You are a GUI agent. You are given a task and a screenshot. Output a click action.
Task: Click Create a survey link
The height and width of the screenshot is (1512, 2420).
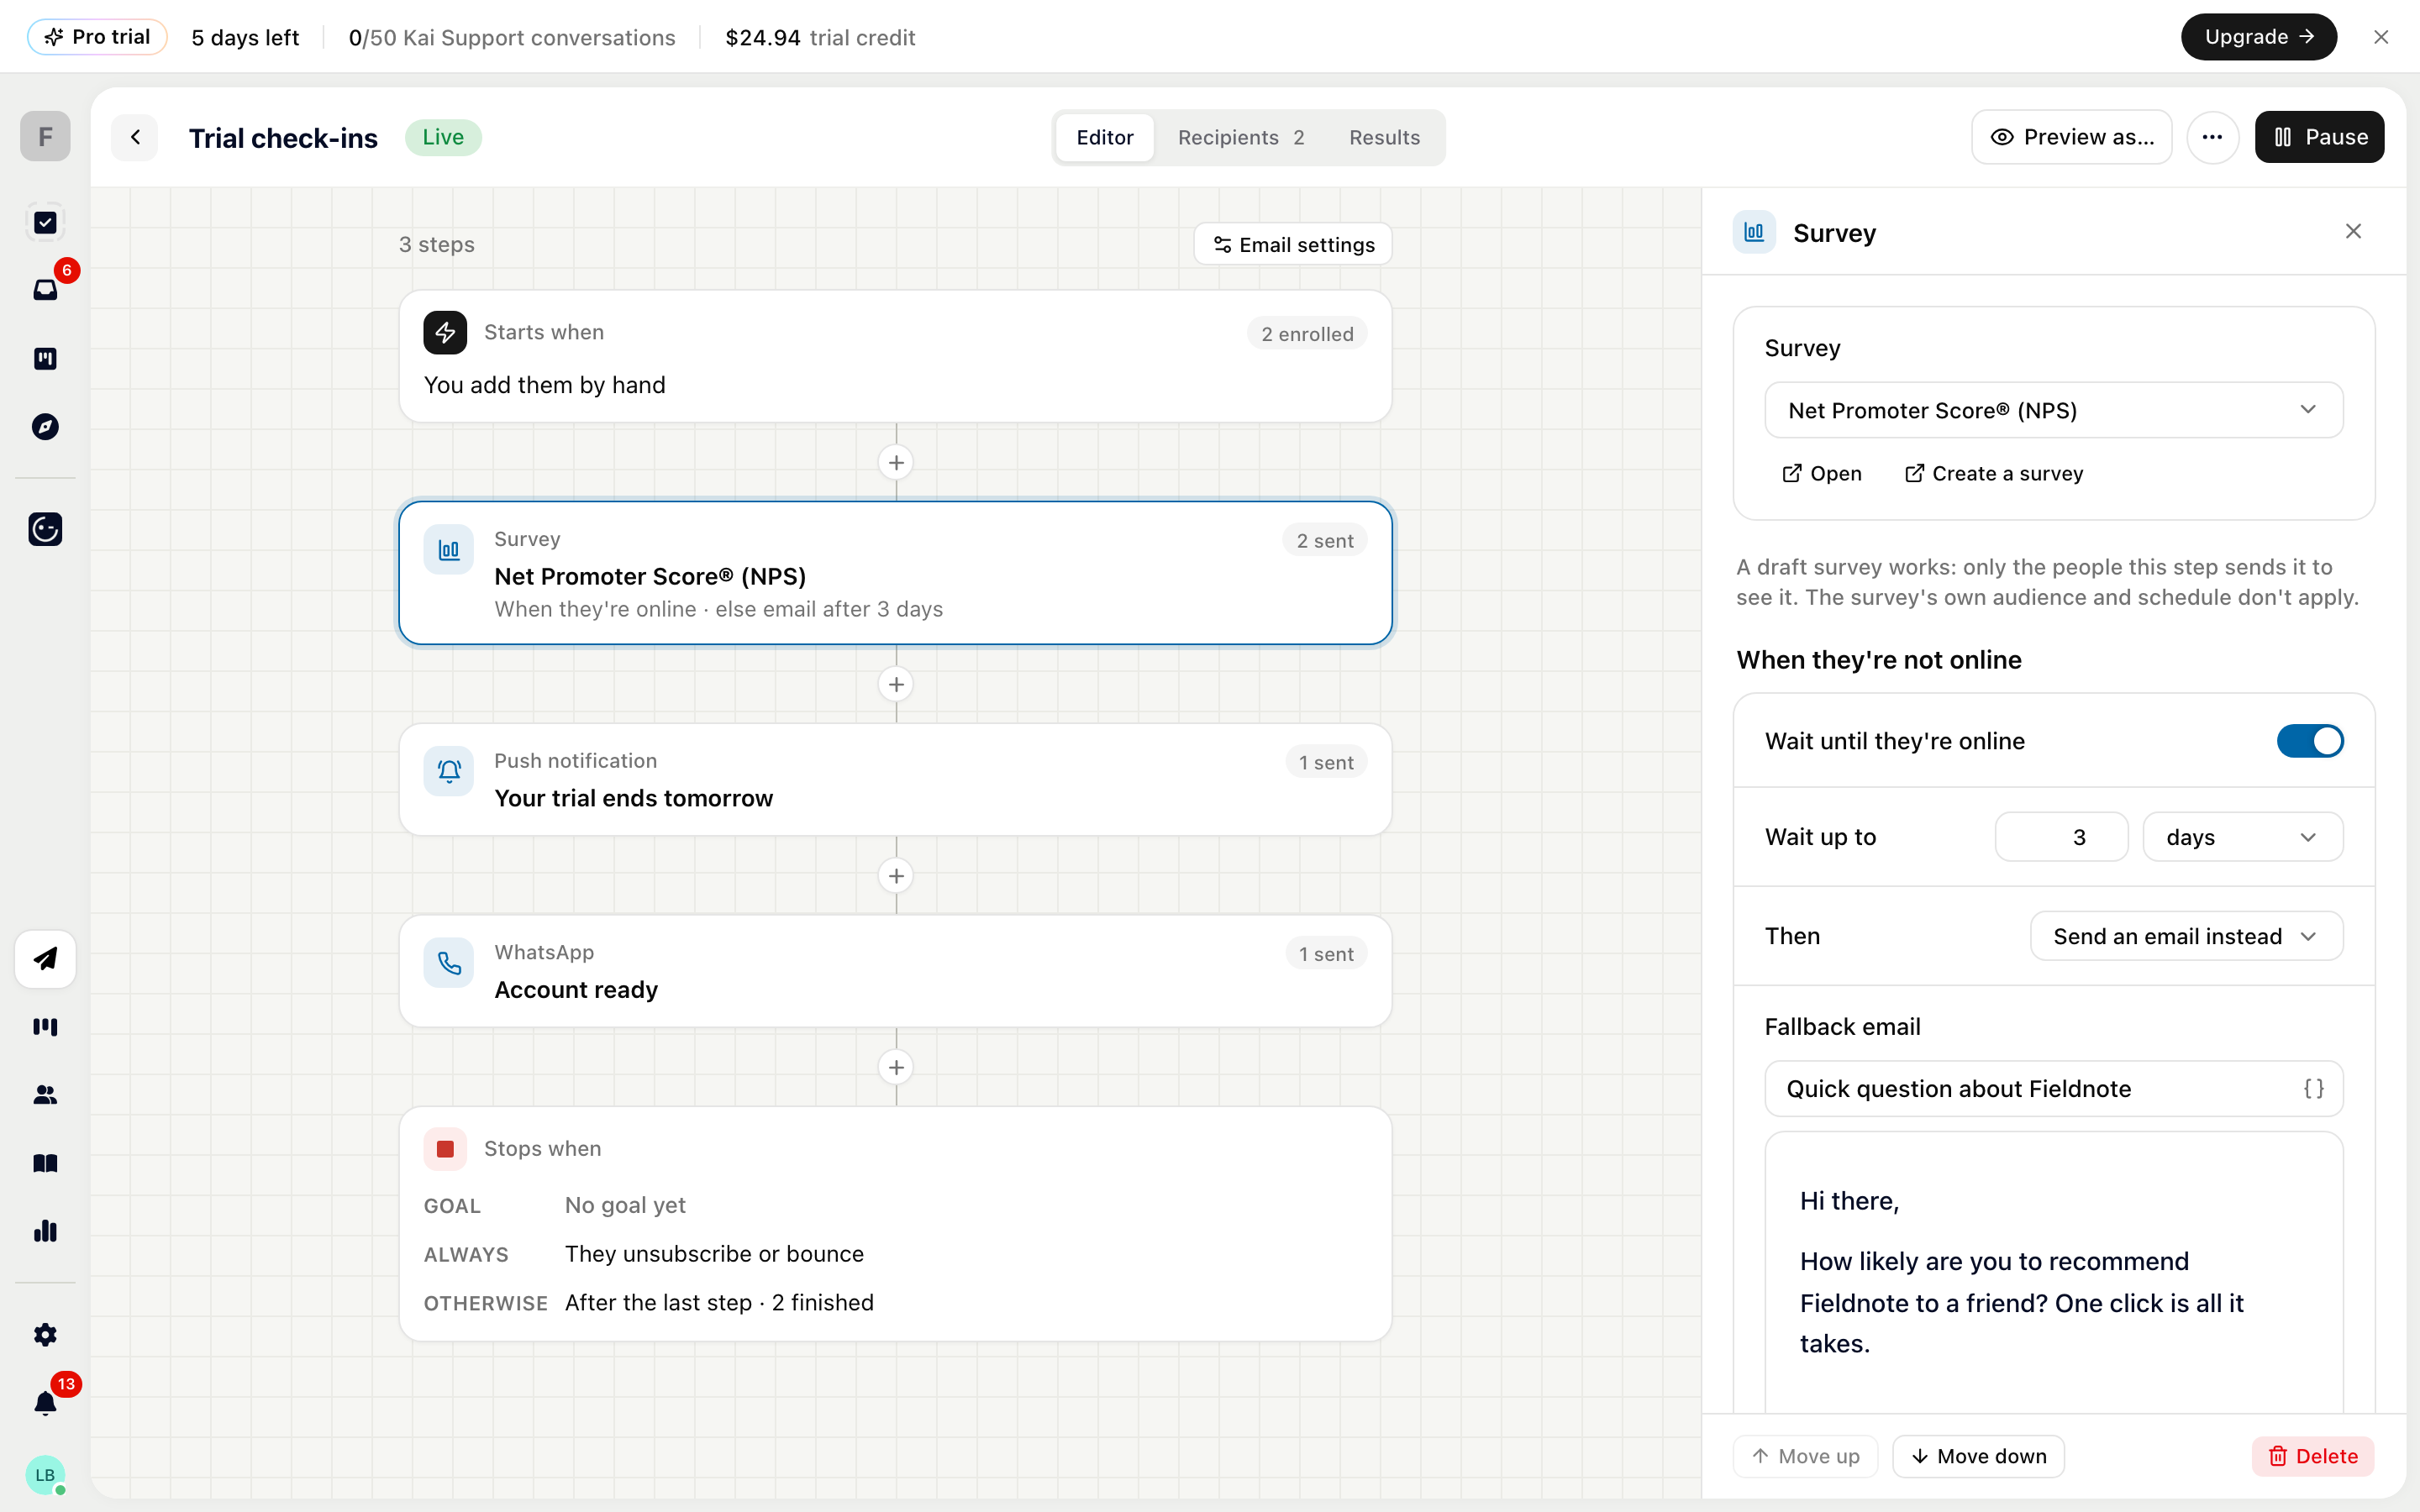(x=1993, y=473)
